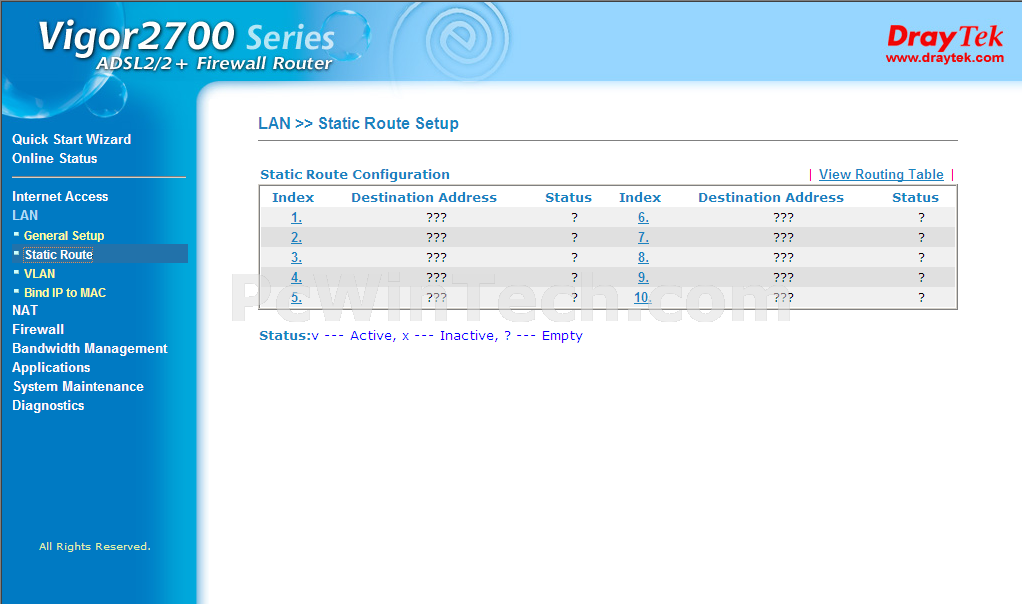Open static route index 7

tap(643, 237)
